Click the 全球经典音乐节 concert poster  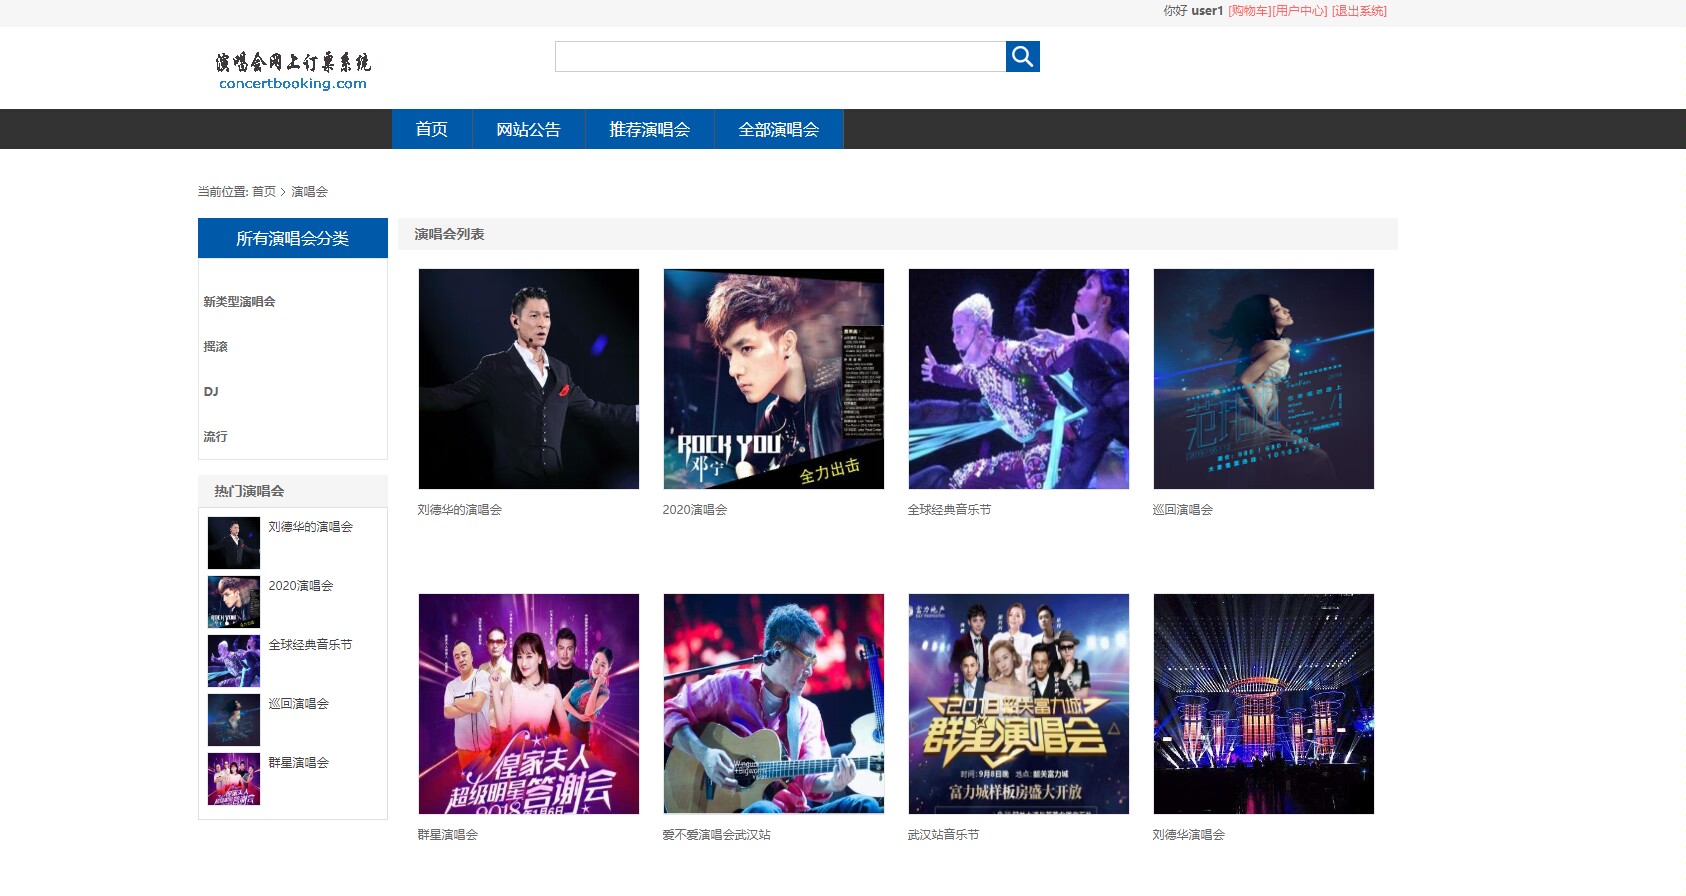(1018, 379)
